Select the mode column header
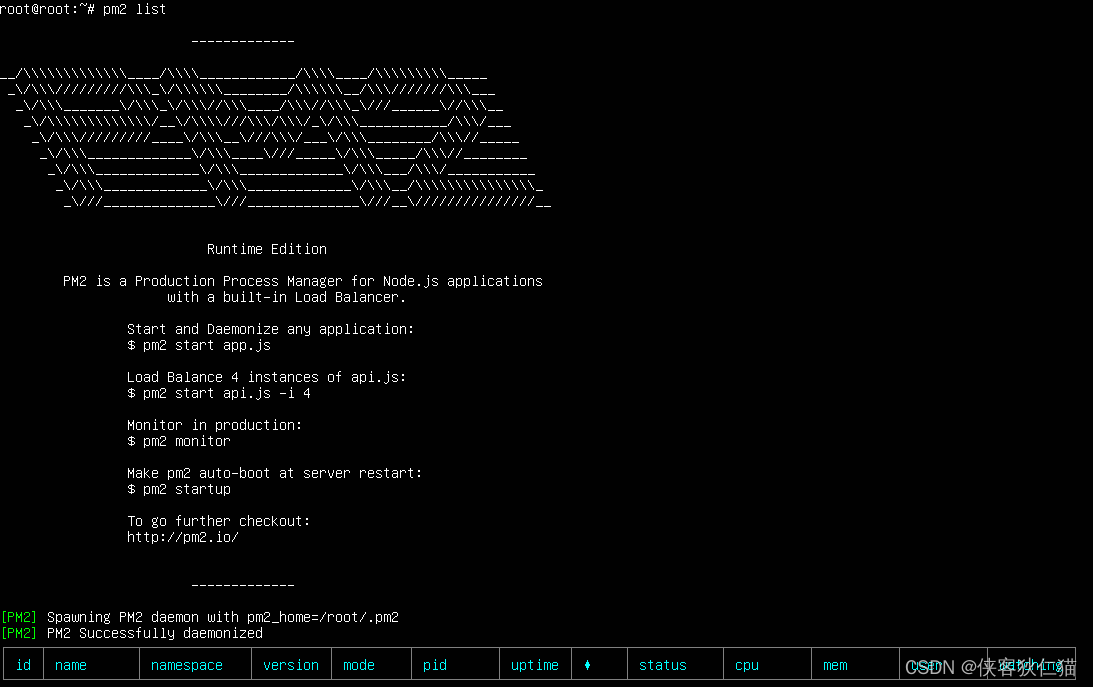 [358, 664]
